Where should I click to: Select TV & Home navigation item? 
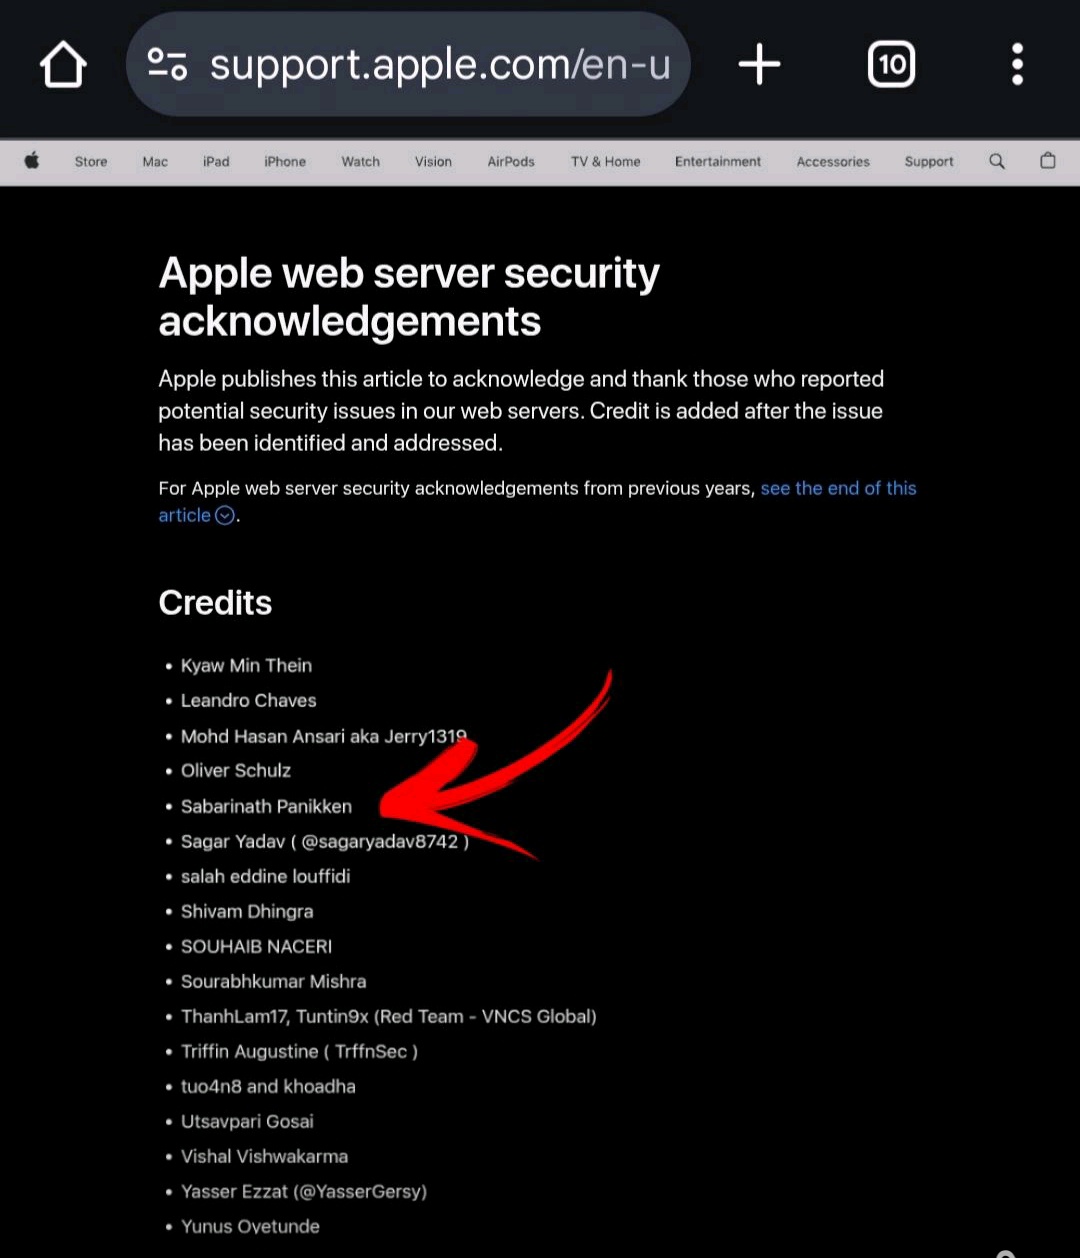pos(605,162)
